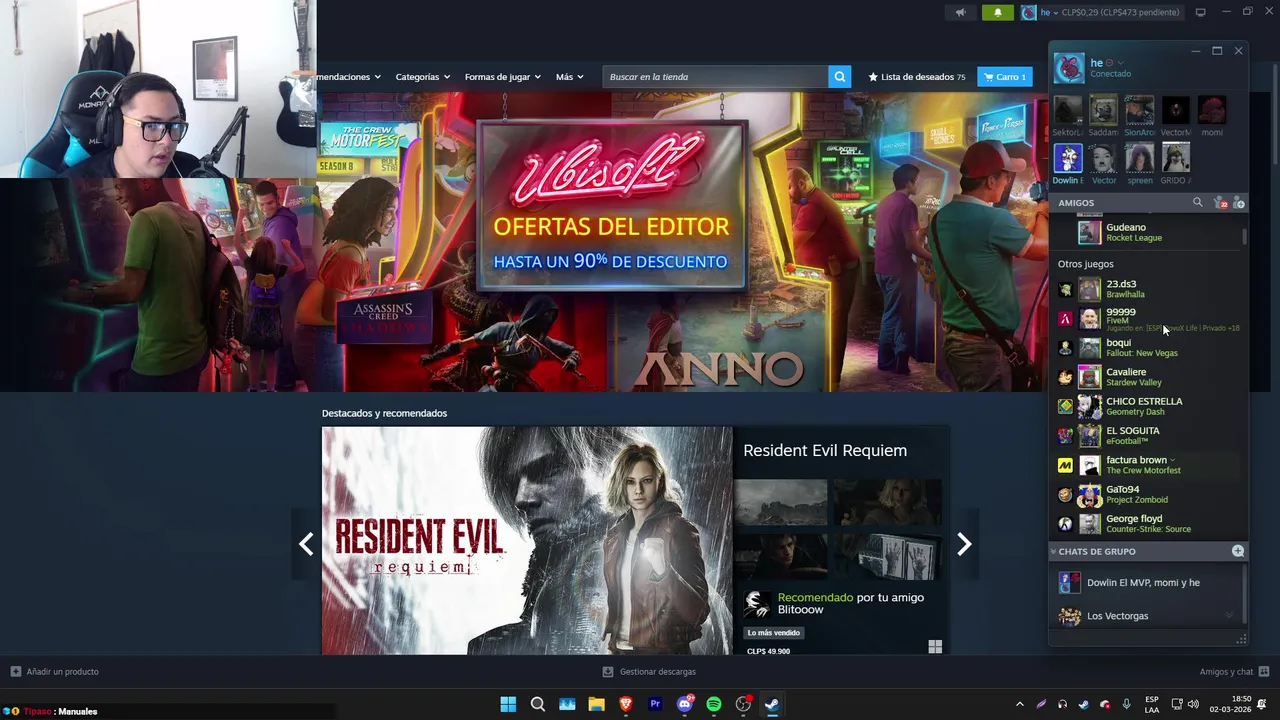
Task: Create new group chat plus icon
Action: pyautogui.click(x=1238, y=552)
